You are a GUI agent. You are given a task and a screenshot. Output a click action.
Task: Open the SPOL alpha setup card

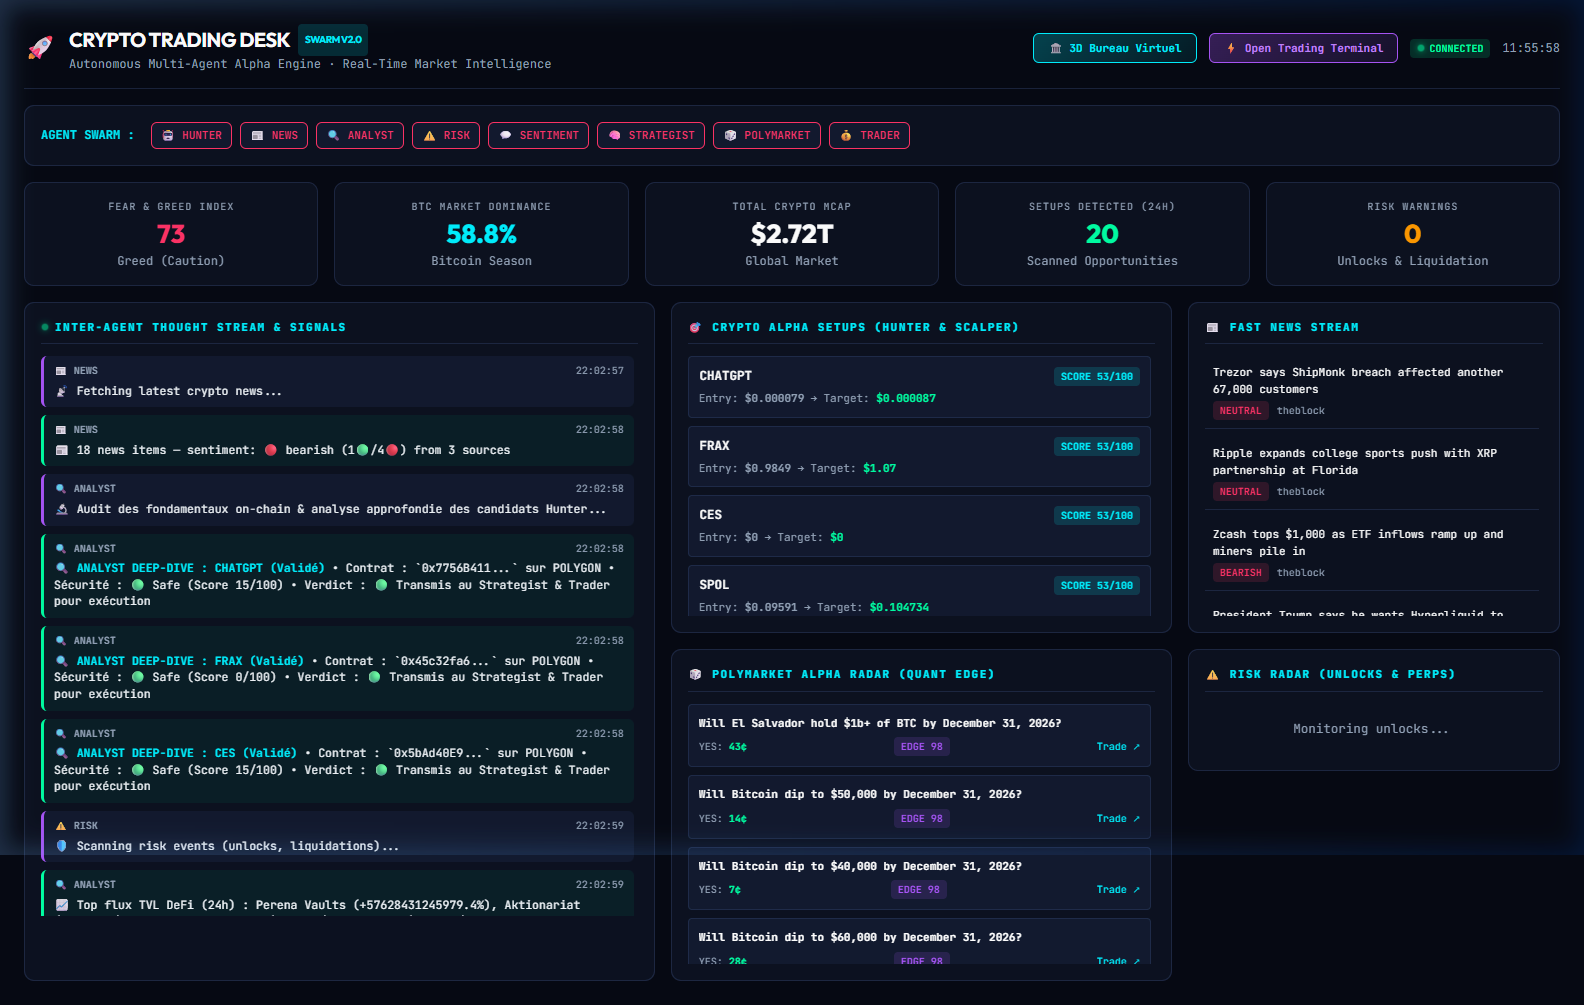tap(919, 591)
